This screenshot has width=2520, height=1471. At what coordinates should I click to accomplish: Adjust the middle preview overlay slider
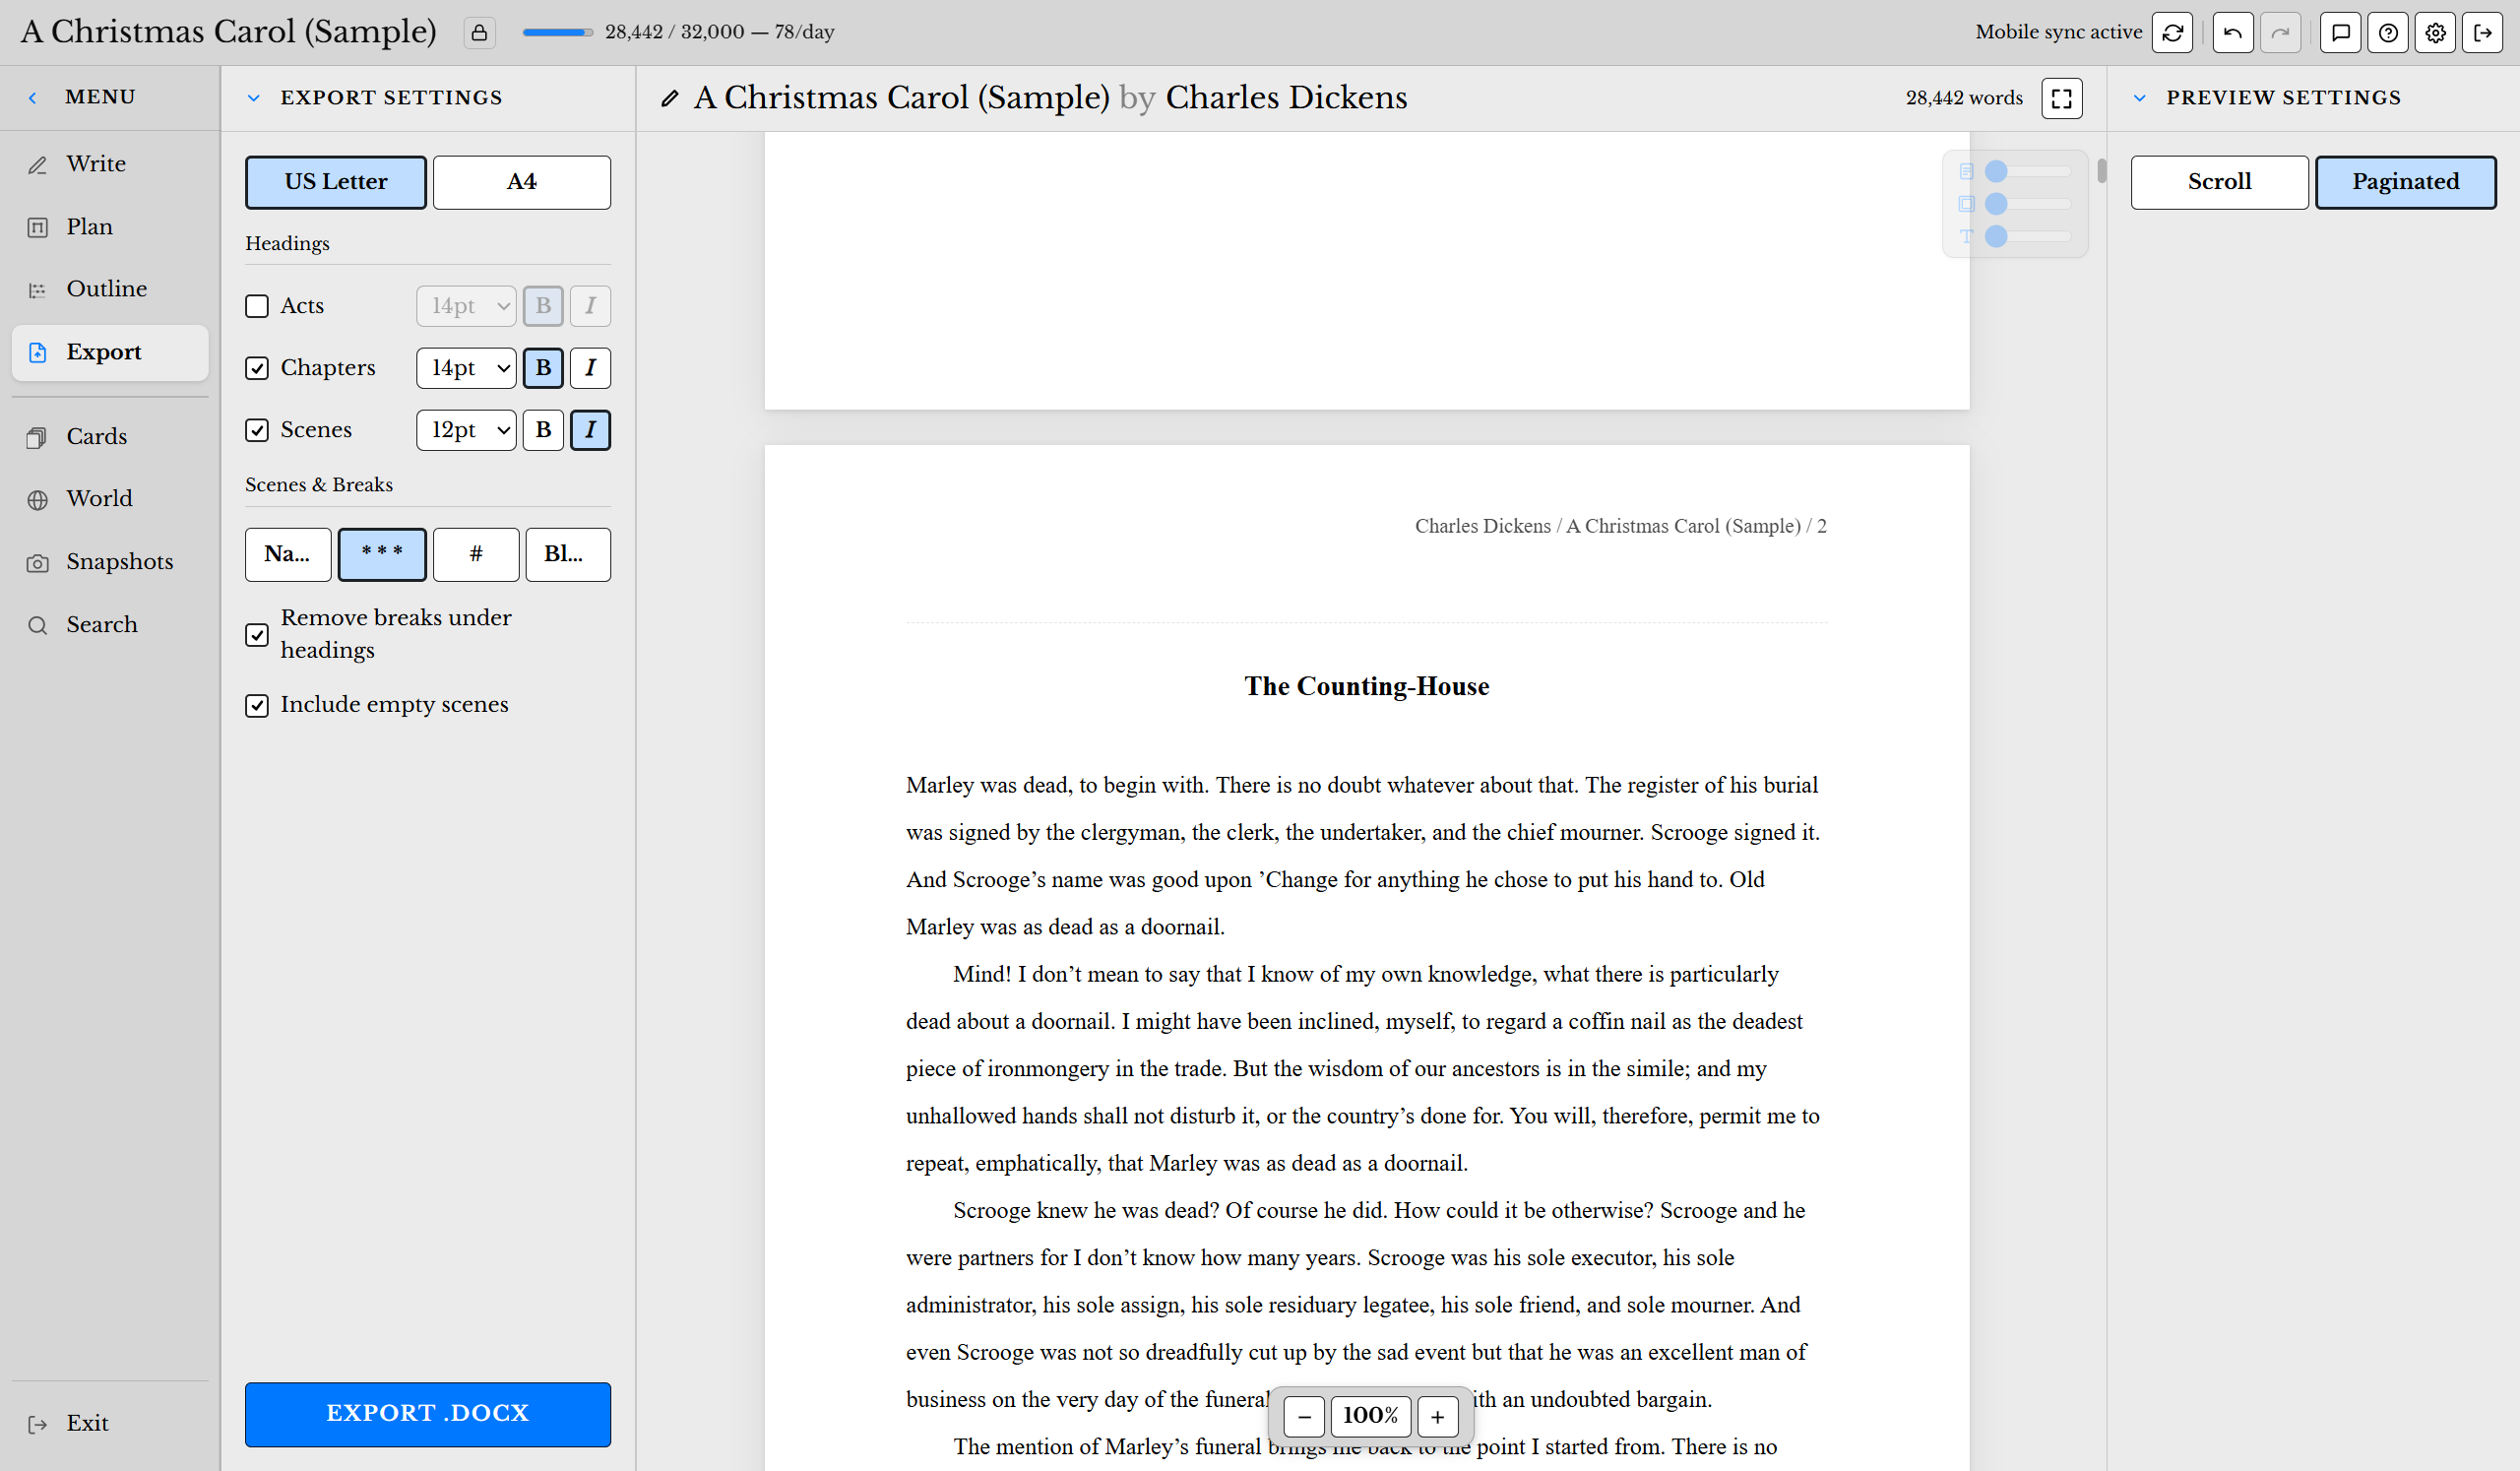(x=2028, y=204)
